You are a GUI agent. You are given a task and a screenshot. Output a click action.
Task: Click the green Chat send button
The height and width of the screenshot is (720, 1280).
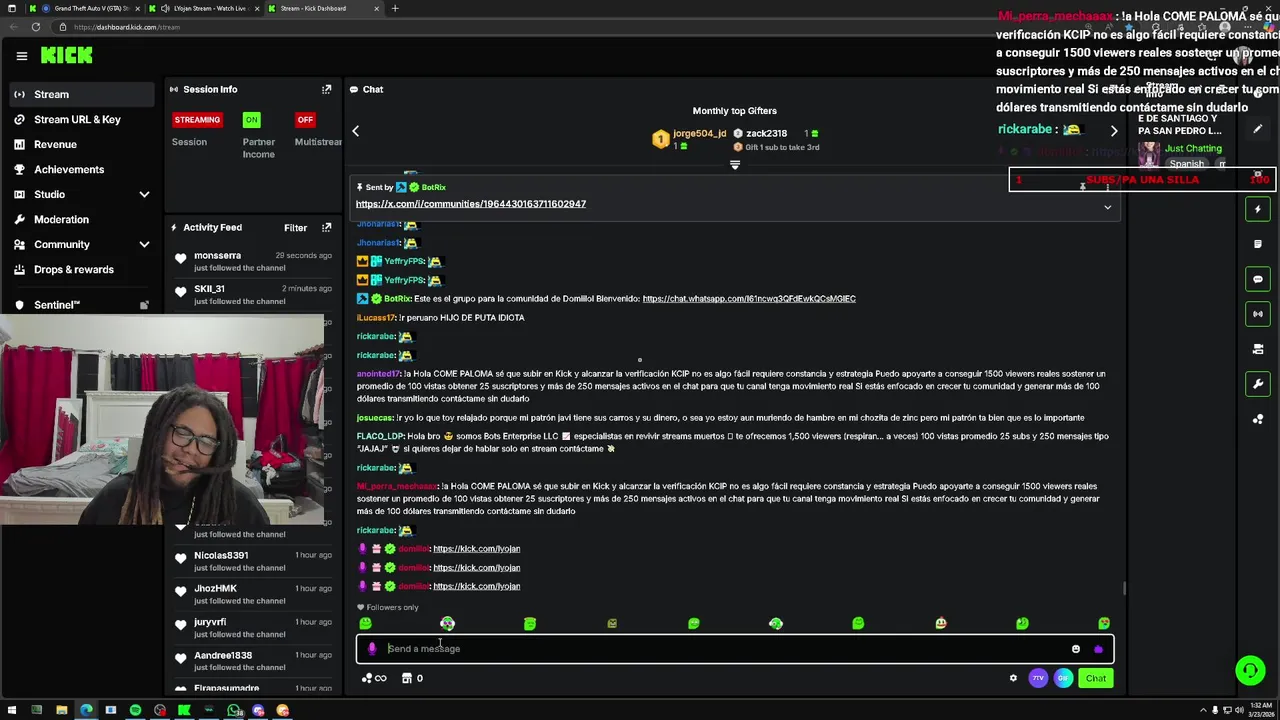(x=1096, y=678)
